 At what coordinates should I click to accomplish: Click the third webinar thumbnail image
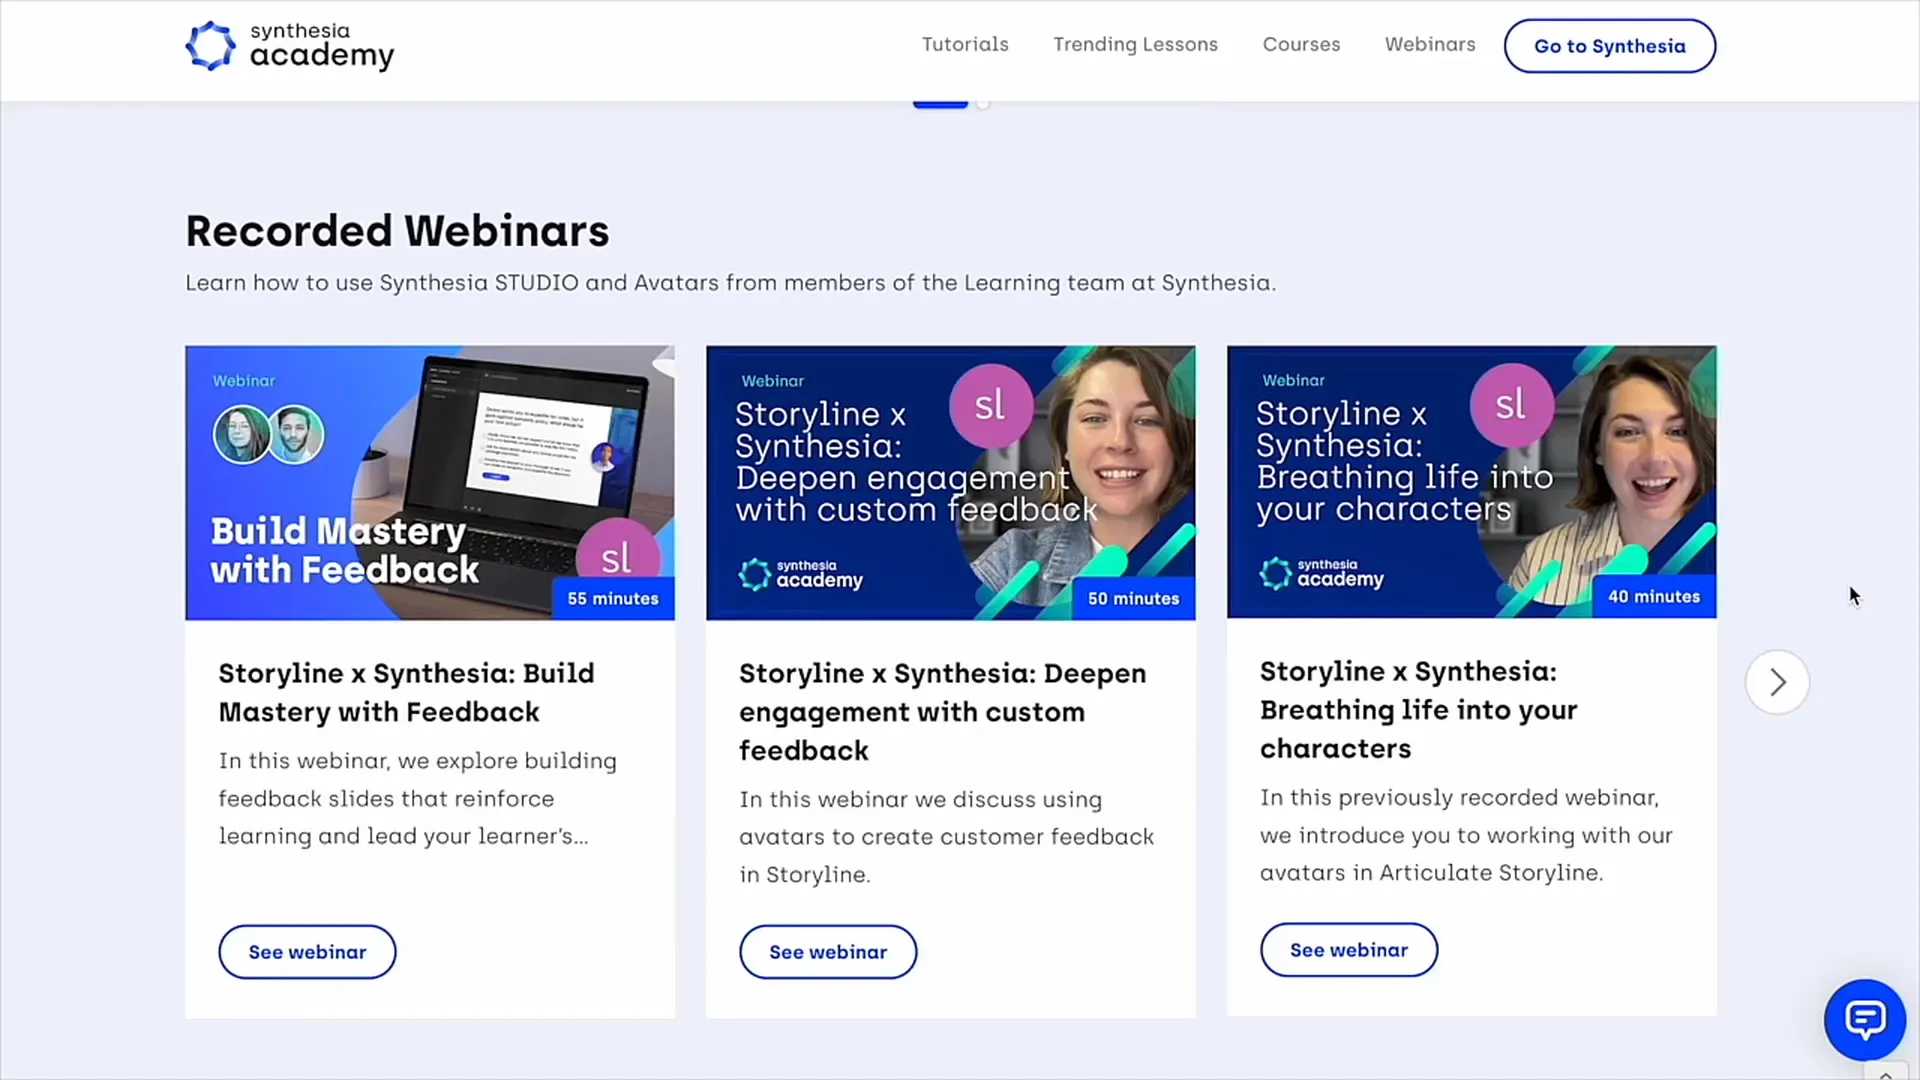click(x=1472, y=481)
